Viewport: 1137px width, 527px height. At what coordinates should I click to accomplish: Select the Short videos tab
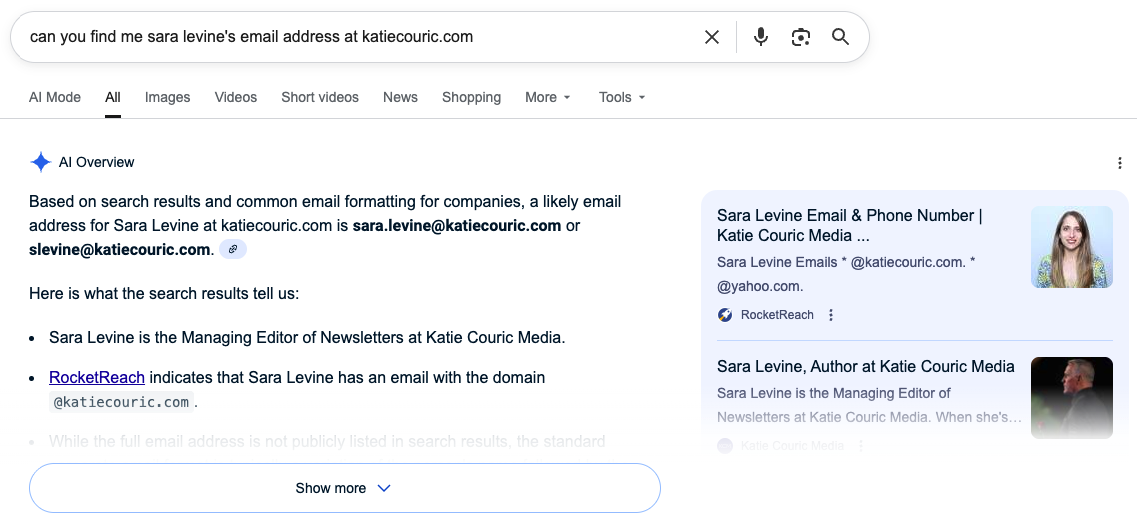coord(320,97)
